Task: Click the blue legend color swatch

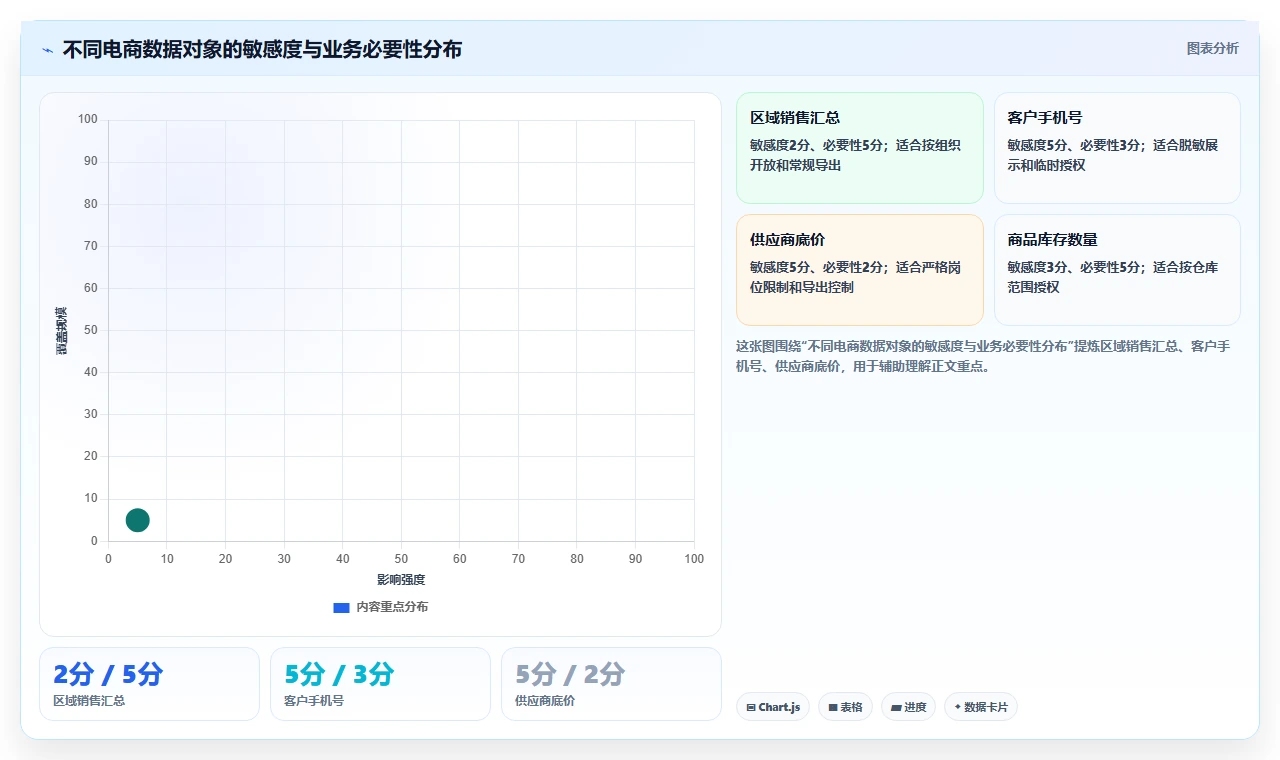Action: 341,607
